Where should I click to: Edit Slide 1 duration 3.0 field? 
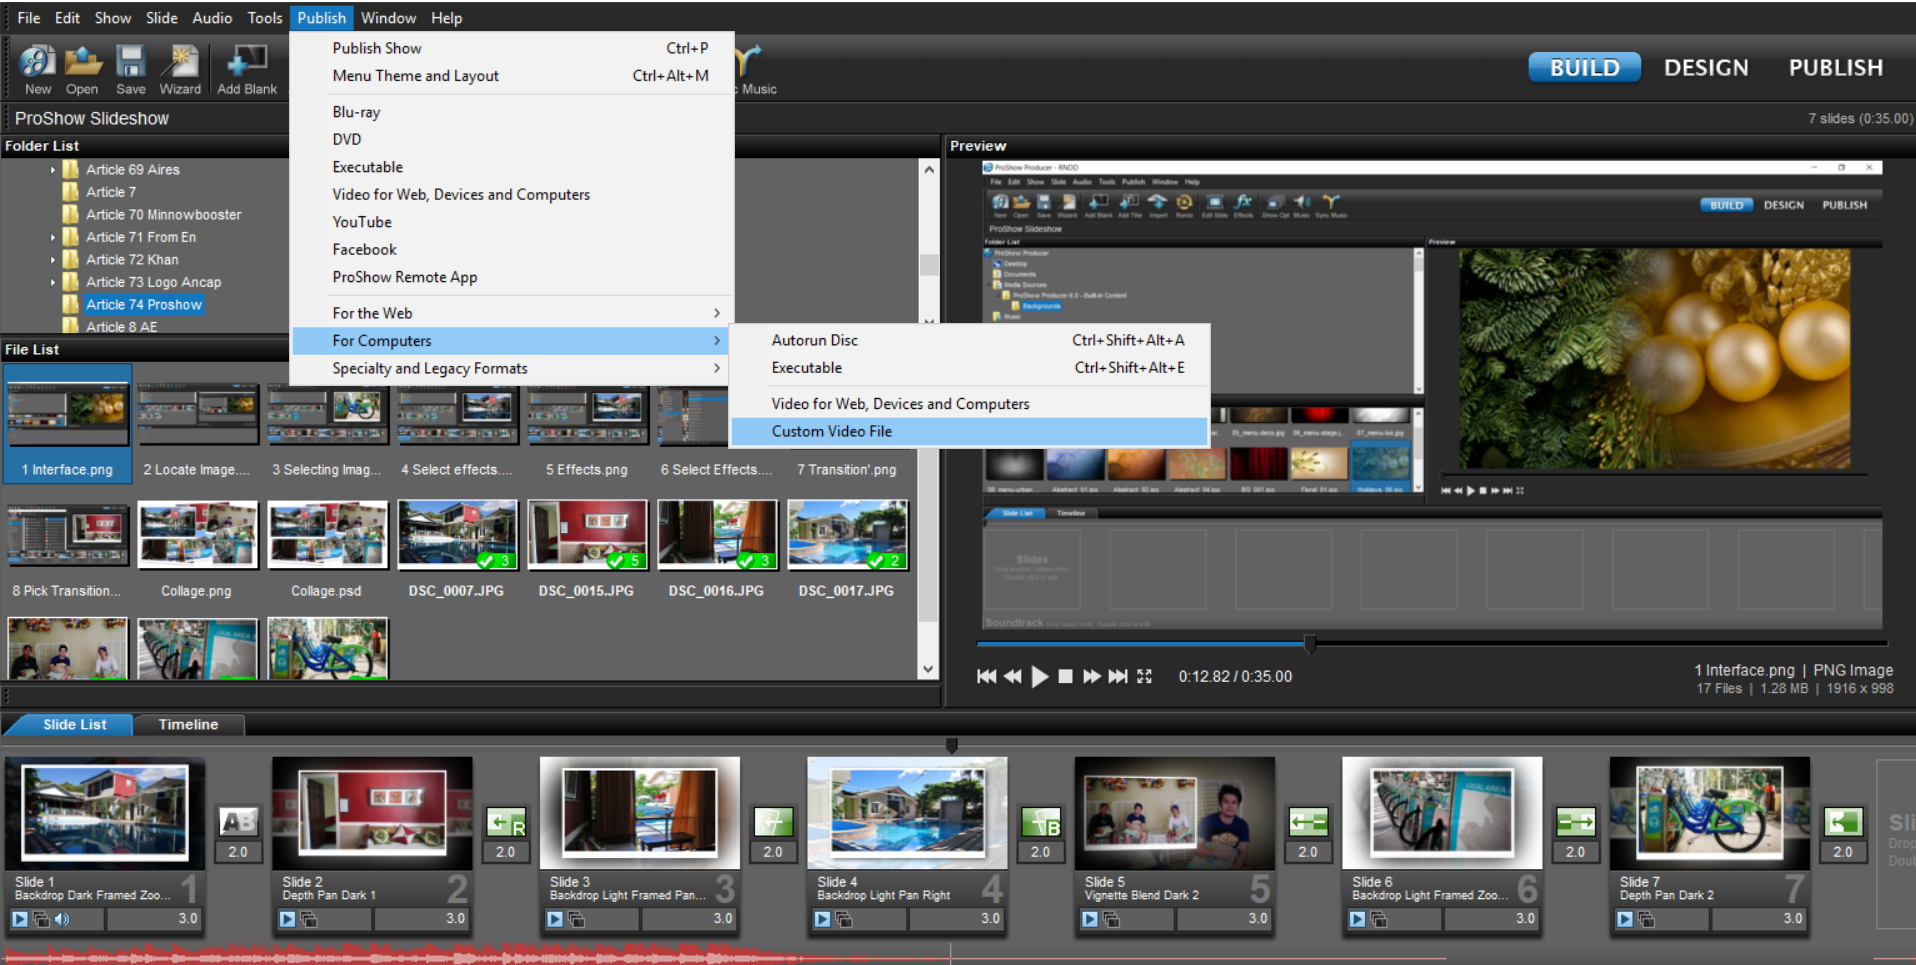154,919
